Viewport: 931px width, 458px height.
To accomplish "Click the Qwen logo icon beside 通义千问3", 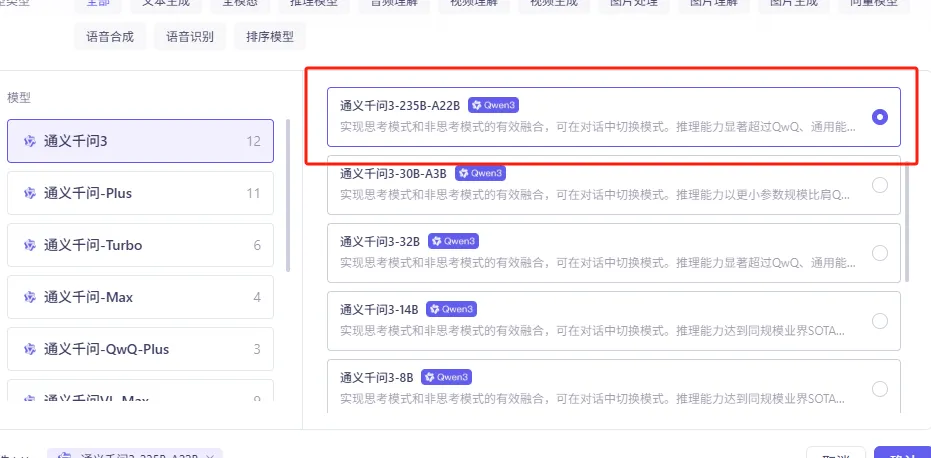I will [29, 141].
